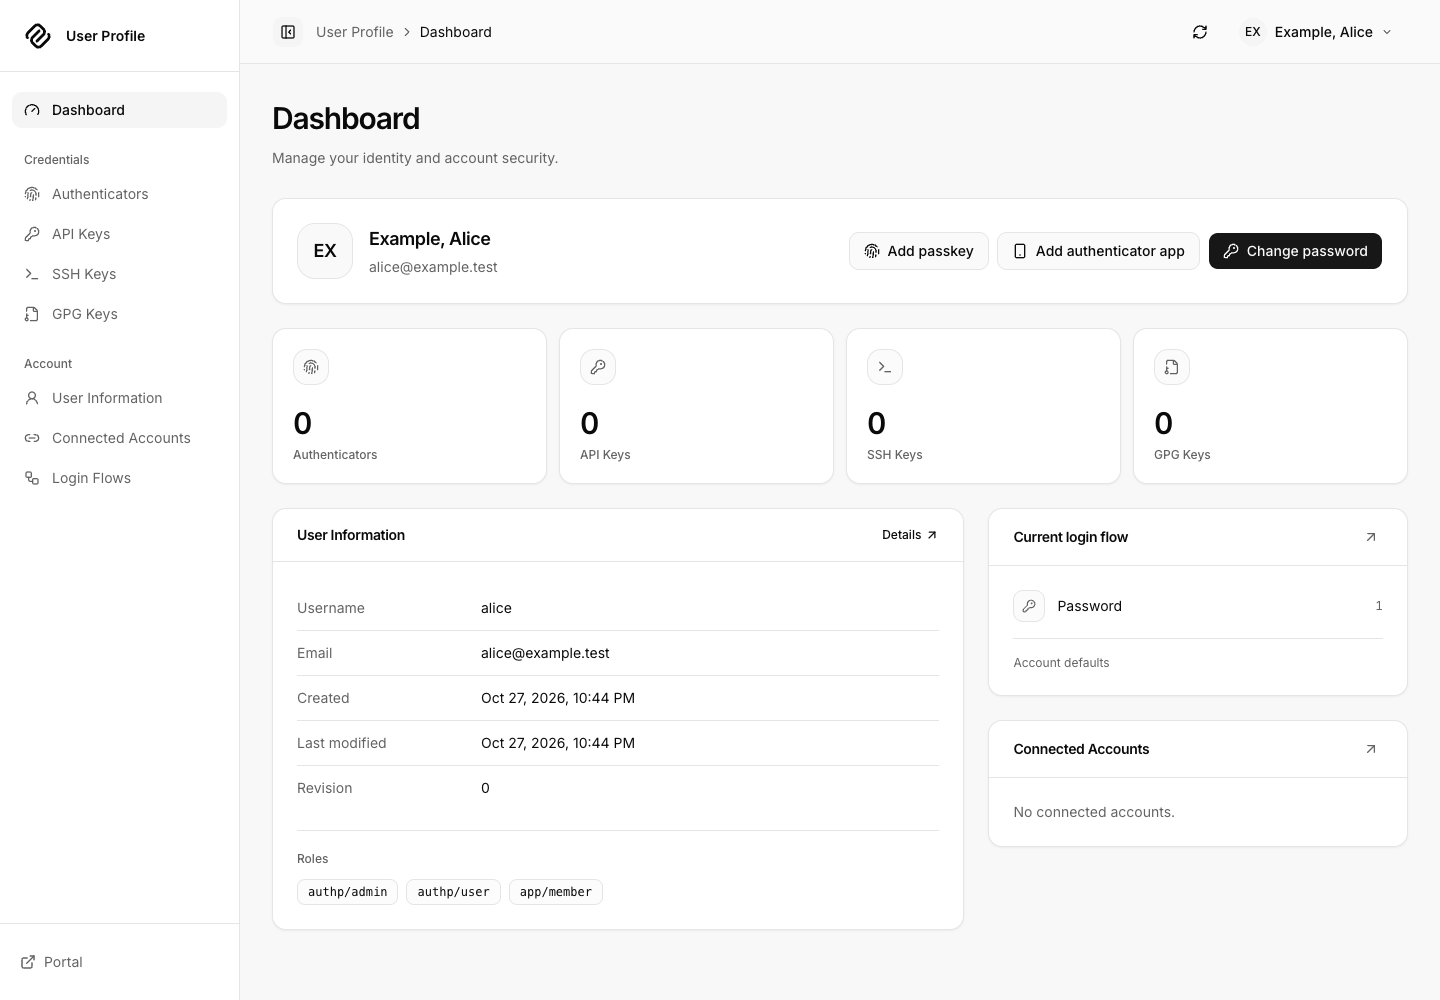Click the Created date value
Viewport: 1440px width, 1000px height.
tap(558, 698)
